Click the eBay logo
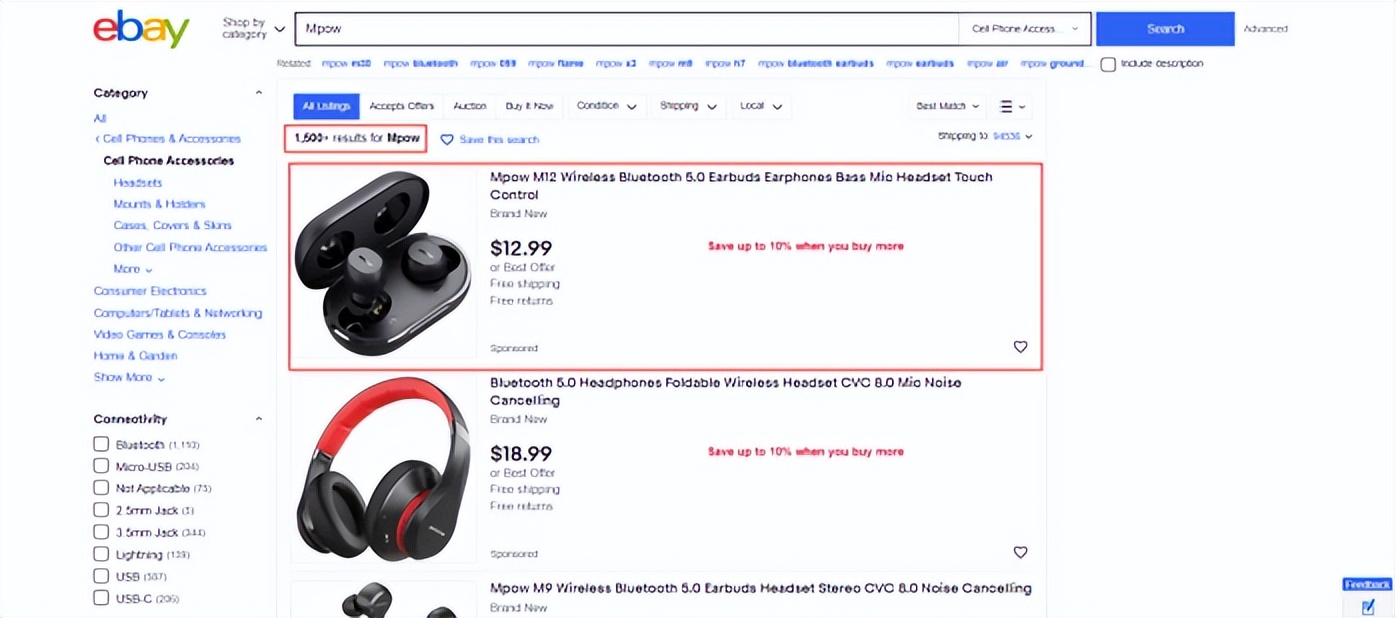1396x618 pixels. (141, 30)
